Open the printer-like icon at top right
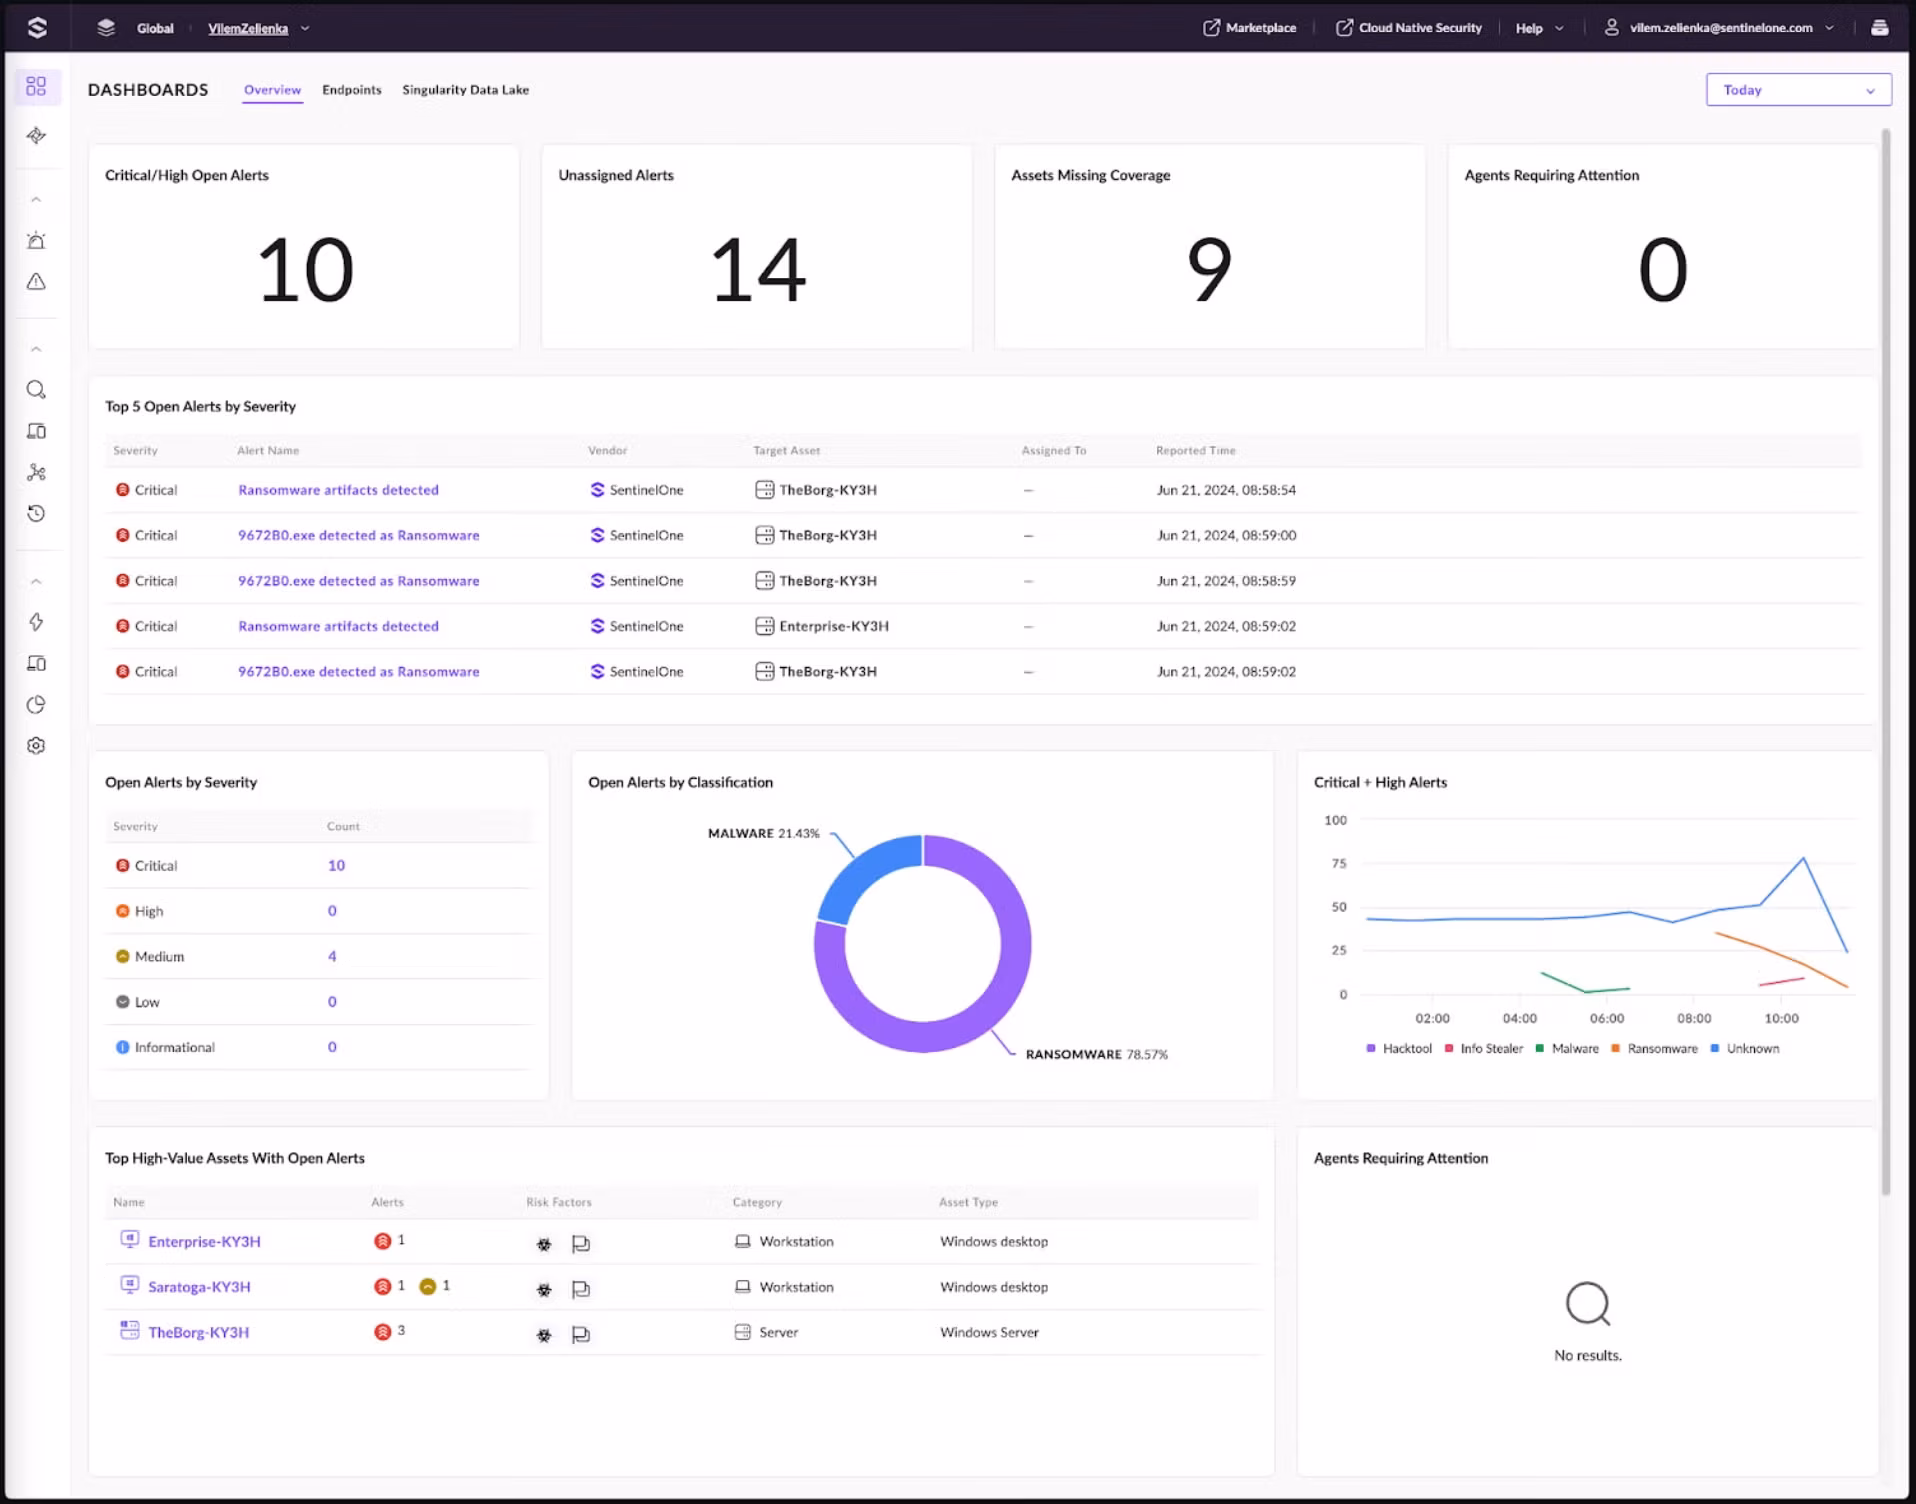1916x1504 pixels. [1879, 28]
